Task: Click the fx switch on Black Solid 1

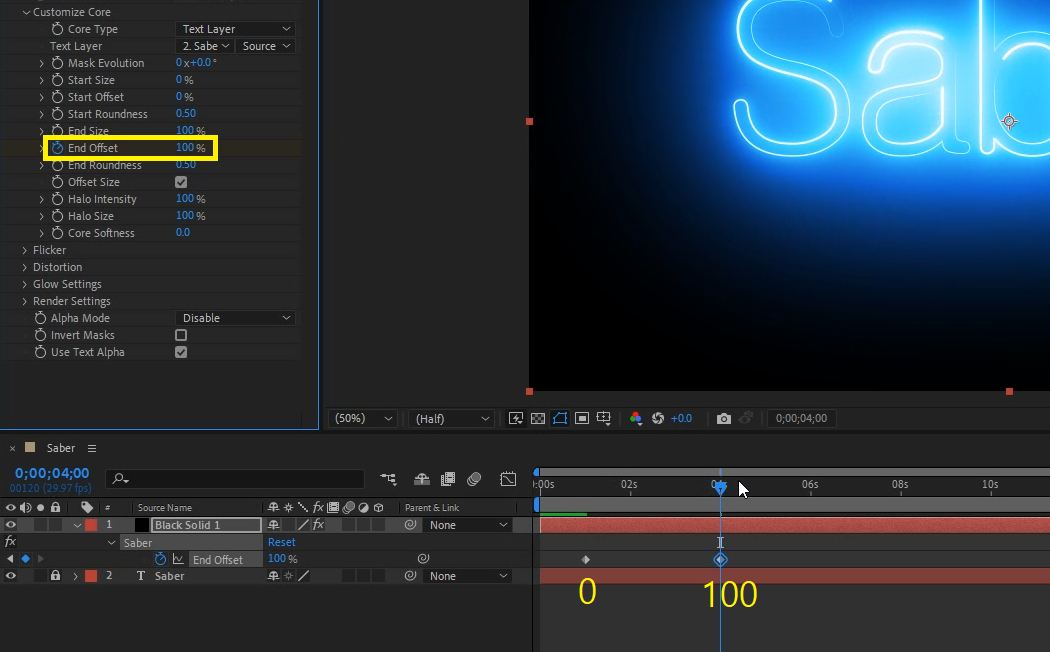Action: [318, 525]
